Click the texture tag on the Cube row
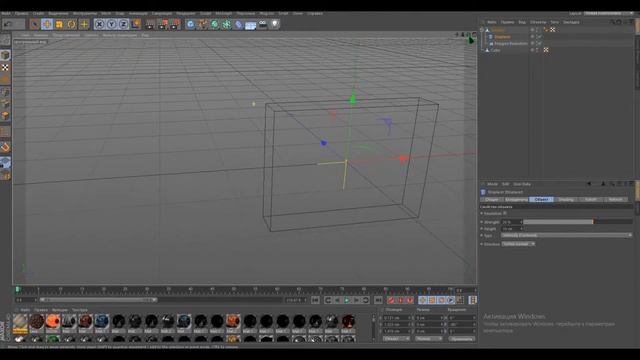The height and width of the screenshot is (360, 640). [546, 50]
